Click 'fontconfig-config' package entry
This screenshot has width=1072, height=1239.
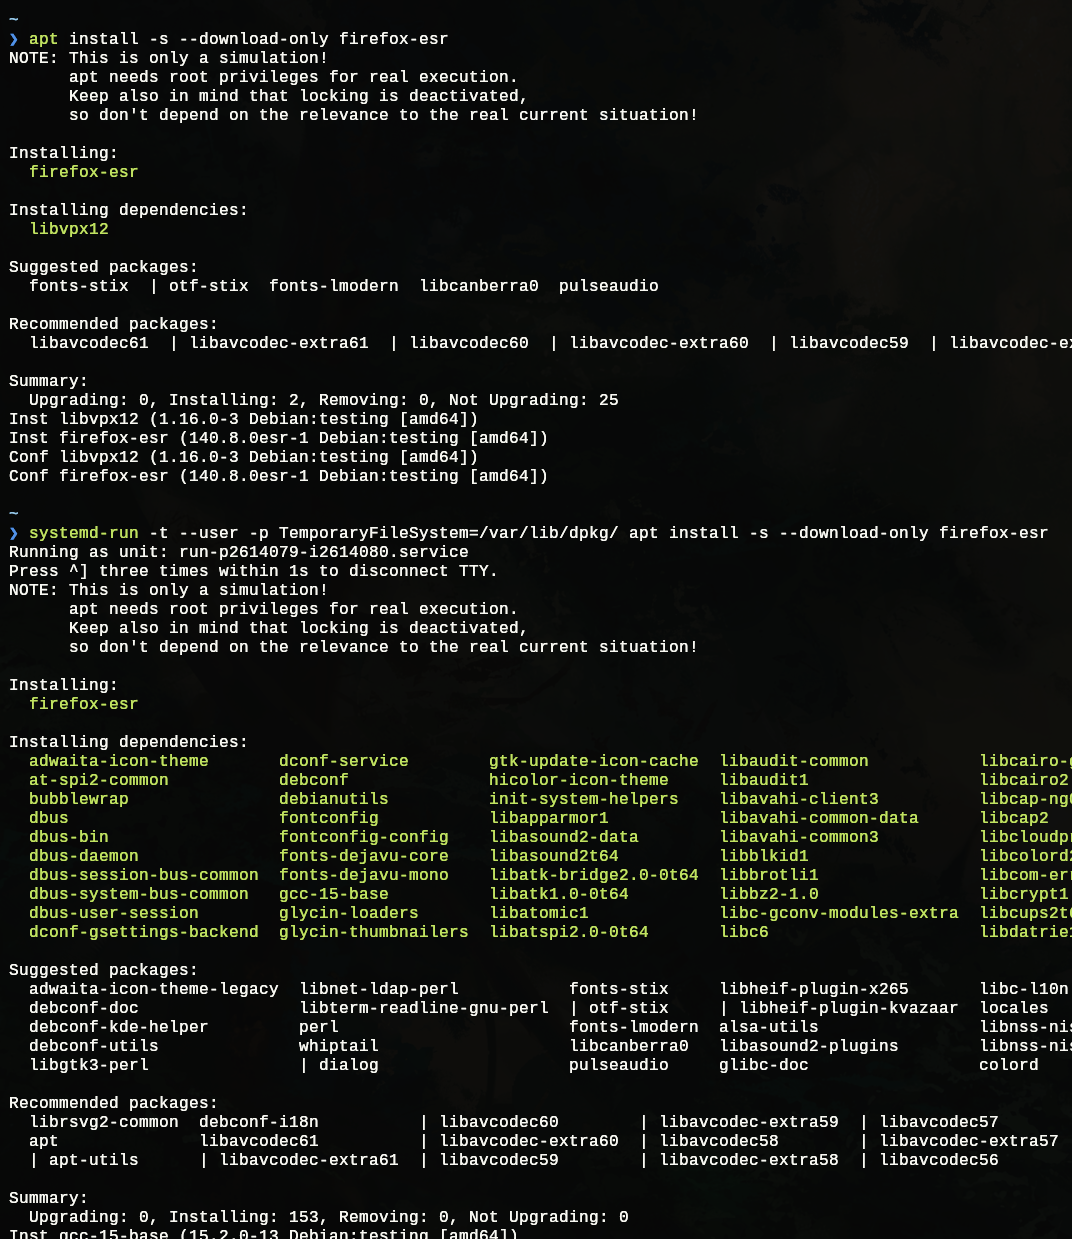(364, 837)
